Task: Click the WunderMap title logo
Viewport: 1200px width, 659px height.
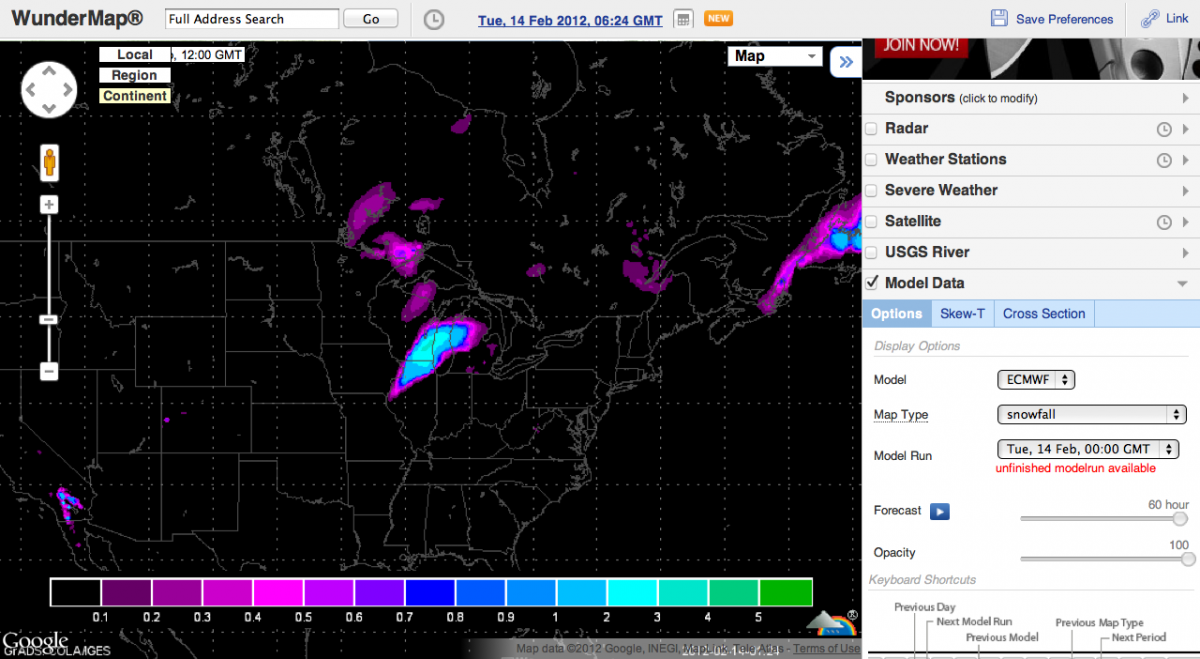Action: coord(77,19)
